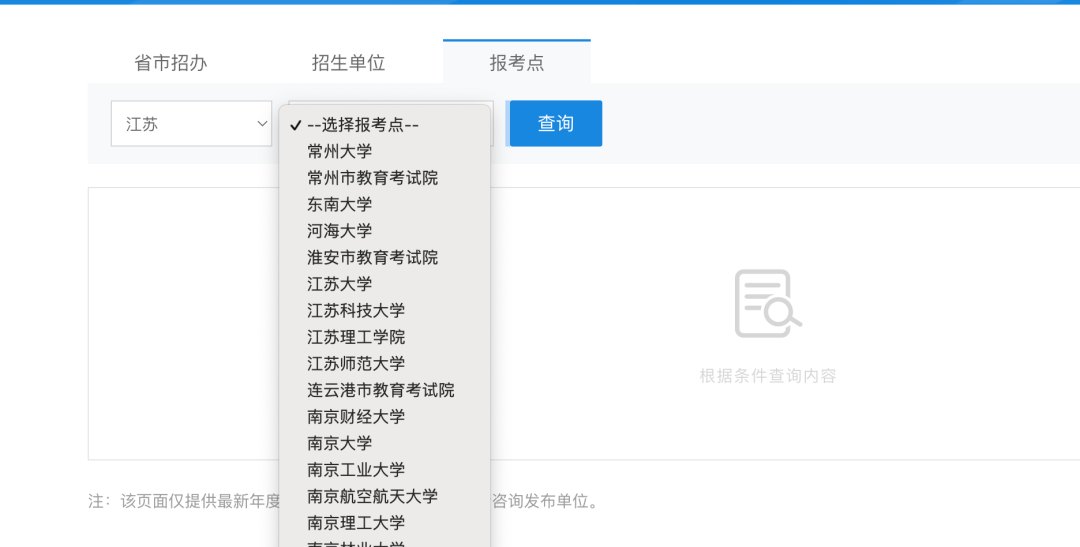
Task: Select 常州市教育考试院 option
Action: 385,178
